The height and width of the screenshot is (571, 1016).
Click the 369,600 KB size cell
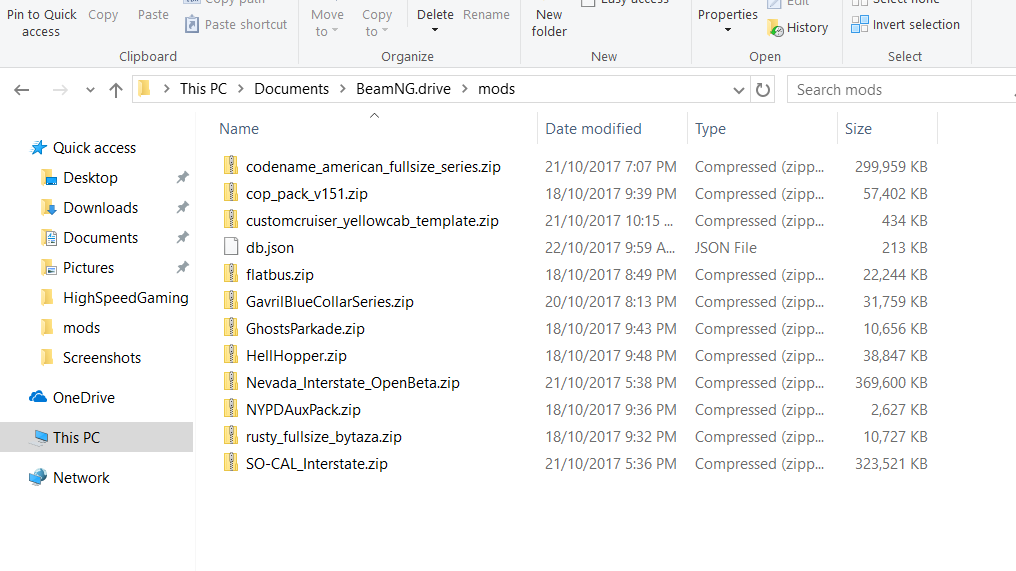[891, 383]
